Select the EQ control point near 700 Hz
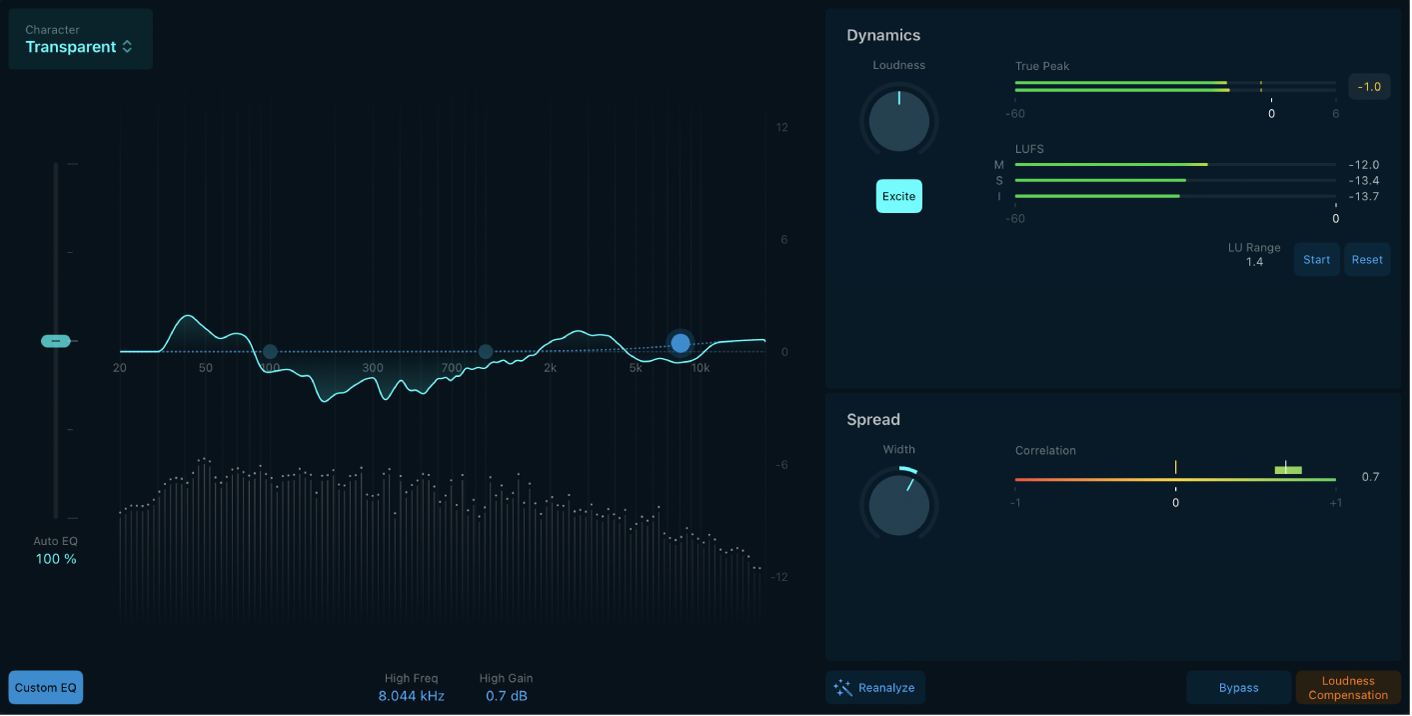Screen dimensions: 1412x716 (x=485, y=351)
